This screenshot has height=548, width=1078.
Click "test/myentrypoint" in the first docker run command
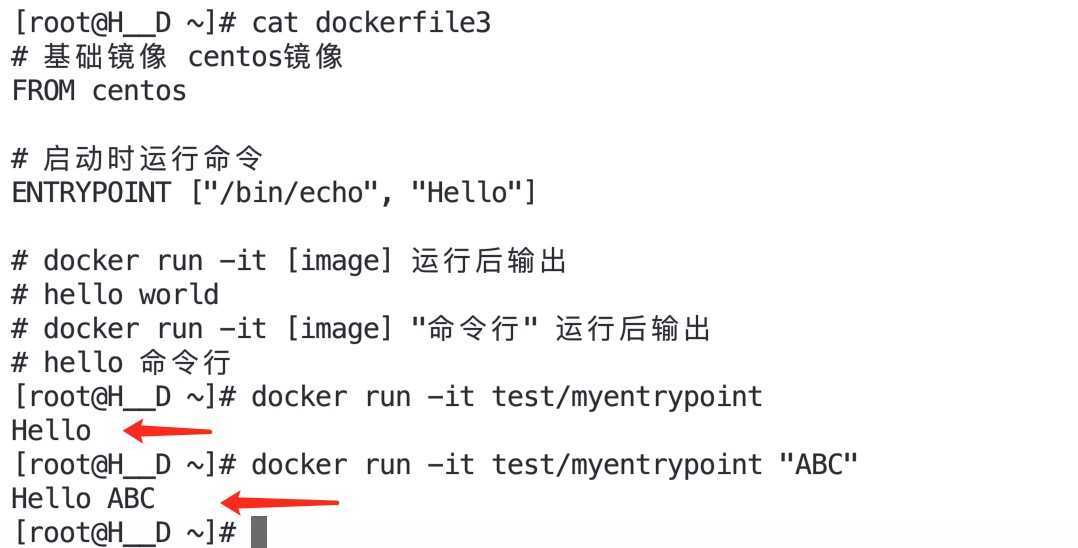click(x=627, y=396)
